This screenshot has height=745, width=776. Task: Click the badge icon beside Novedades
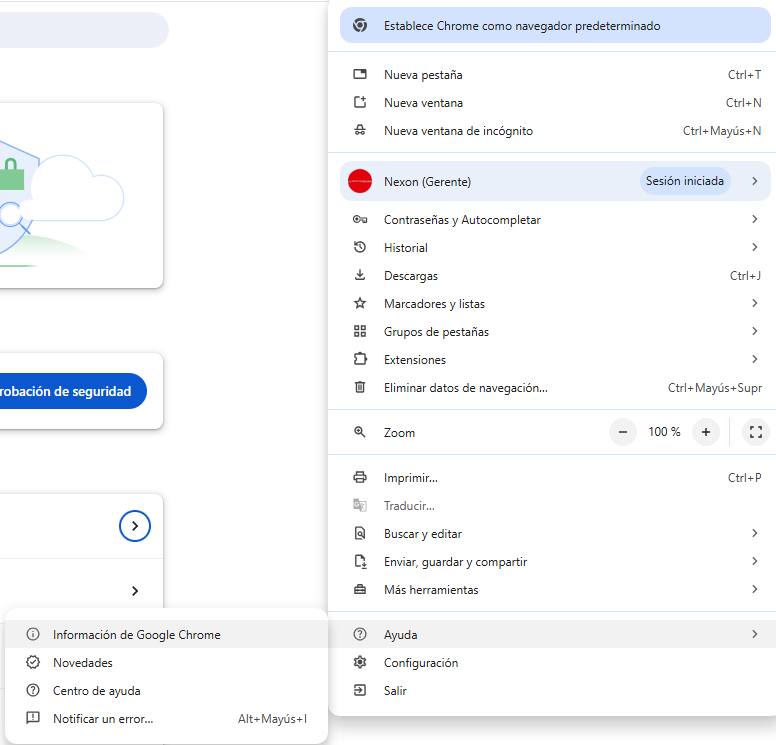pos(33,662)
